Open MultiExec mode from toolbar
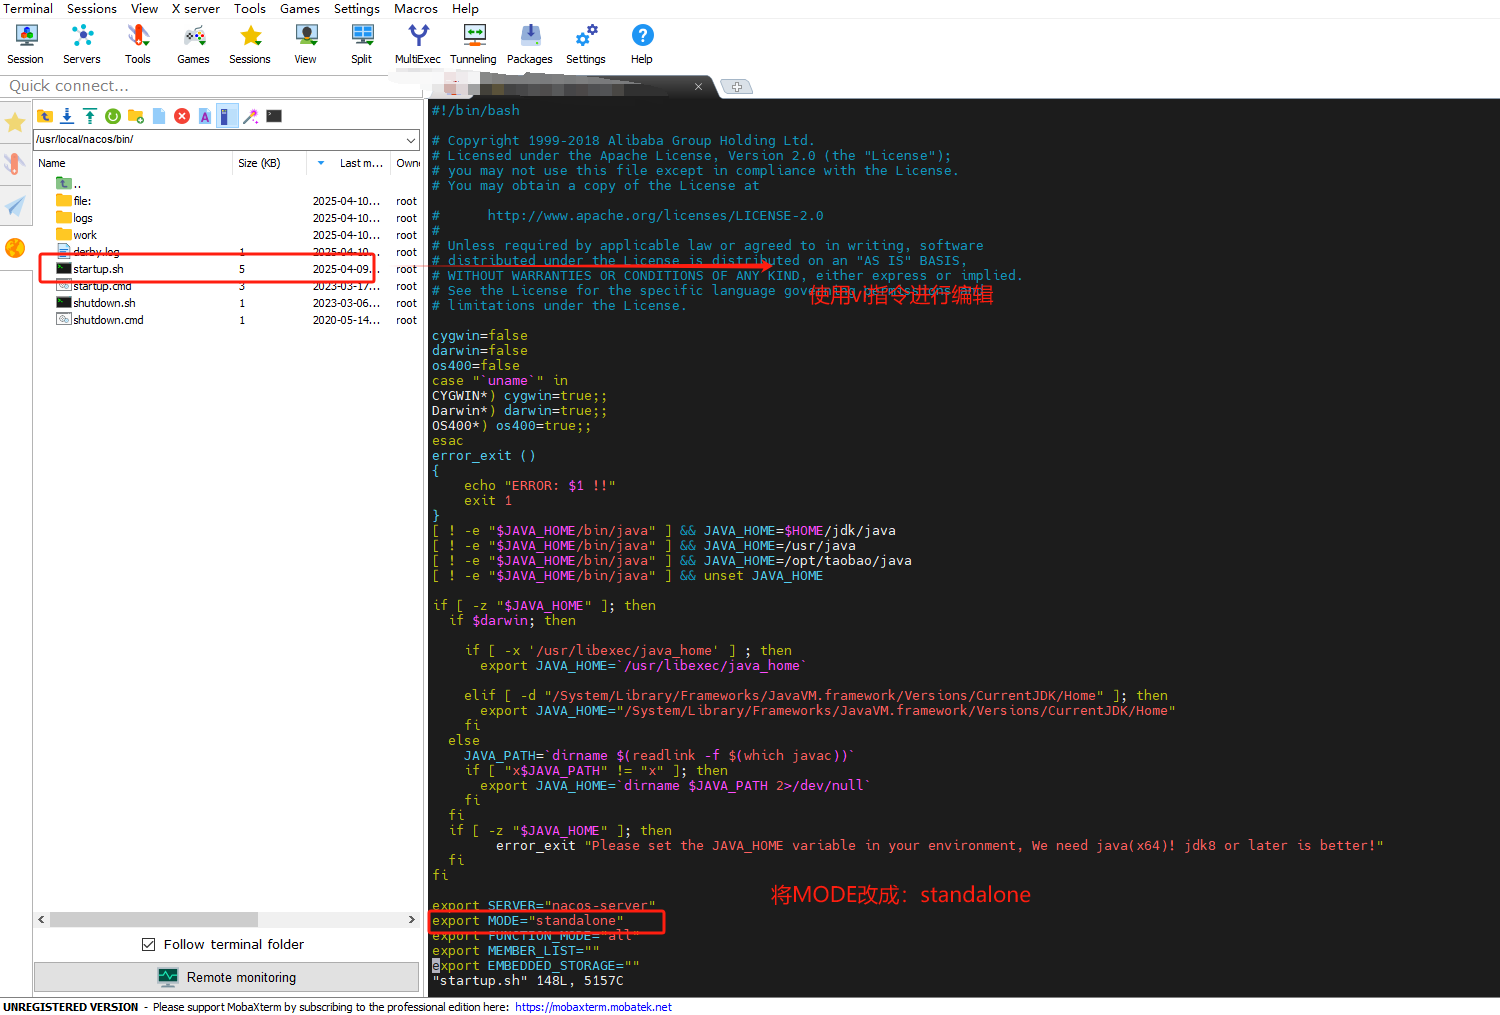1500x1015 pixels. 418,45
